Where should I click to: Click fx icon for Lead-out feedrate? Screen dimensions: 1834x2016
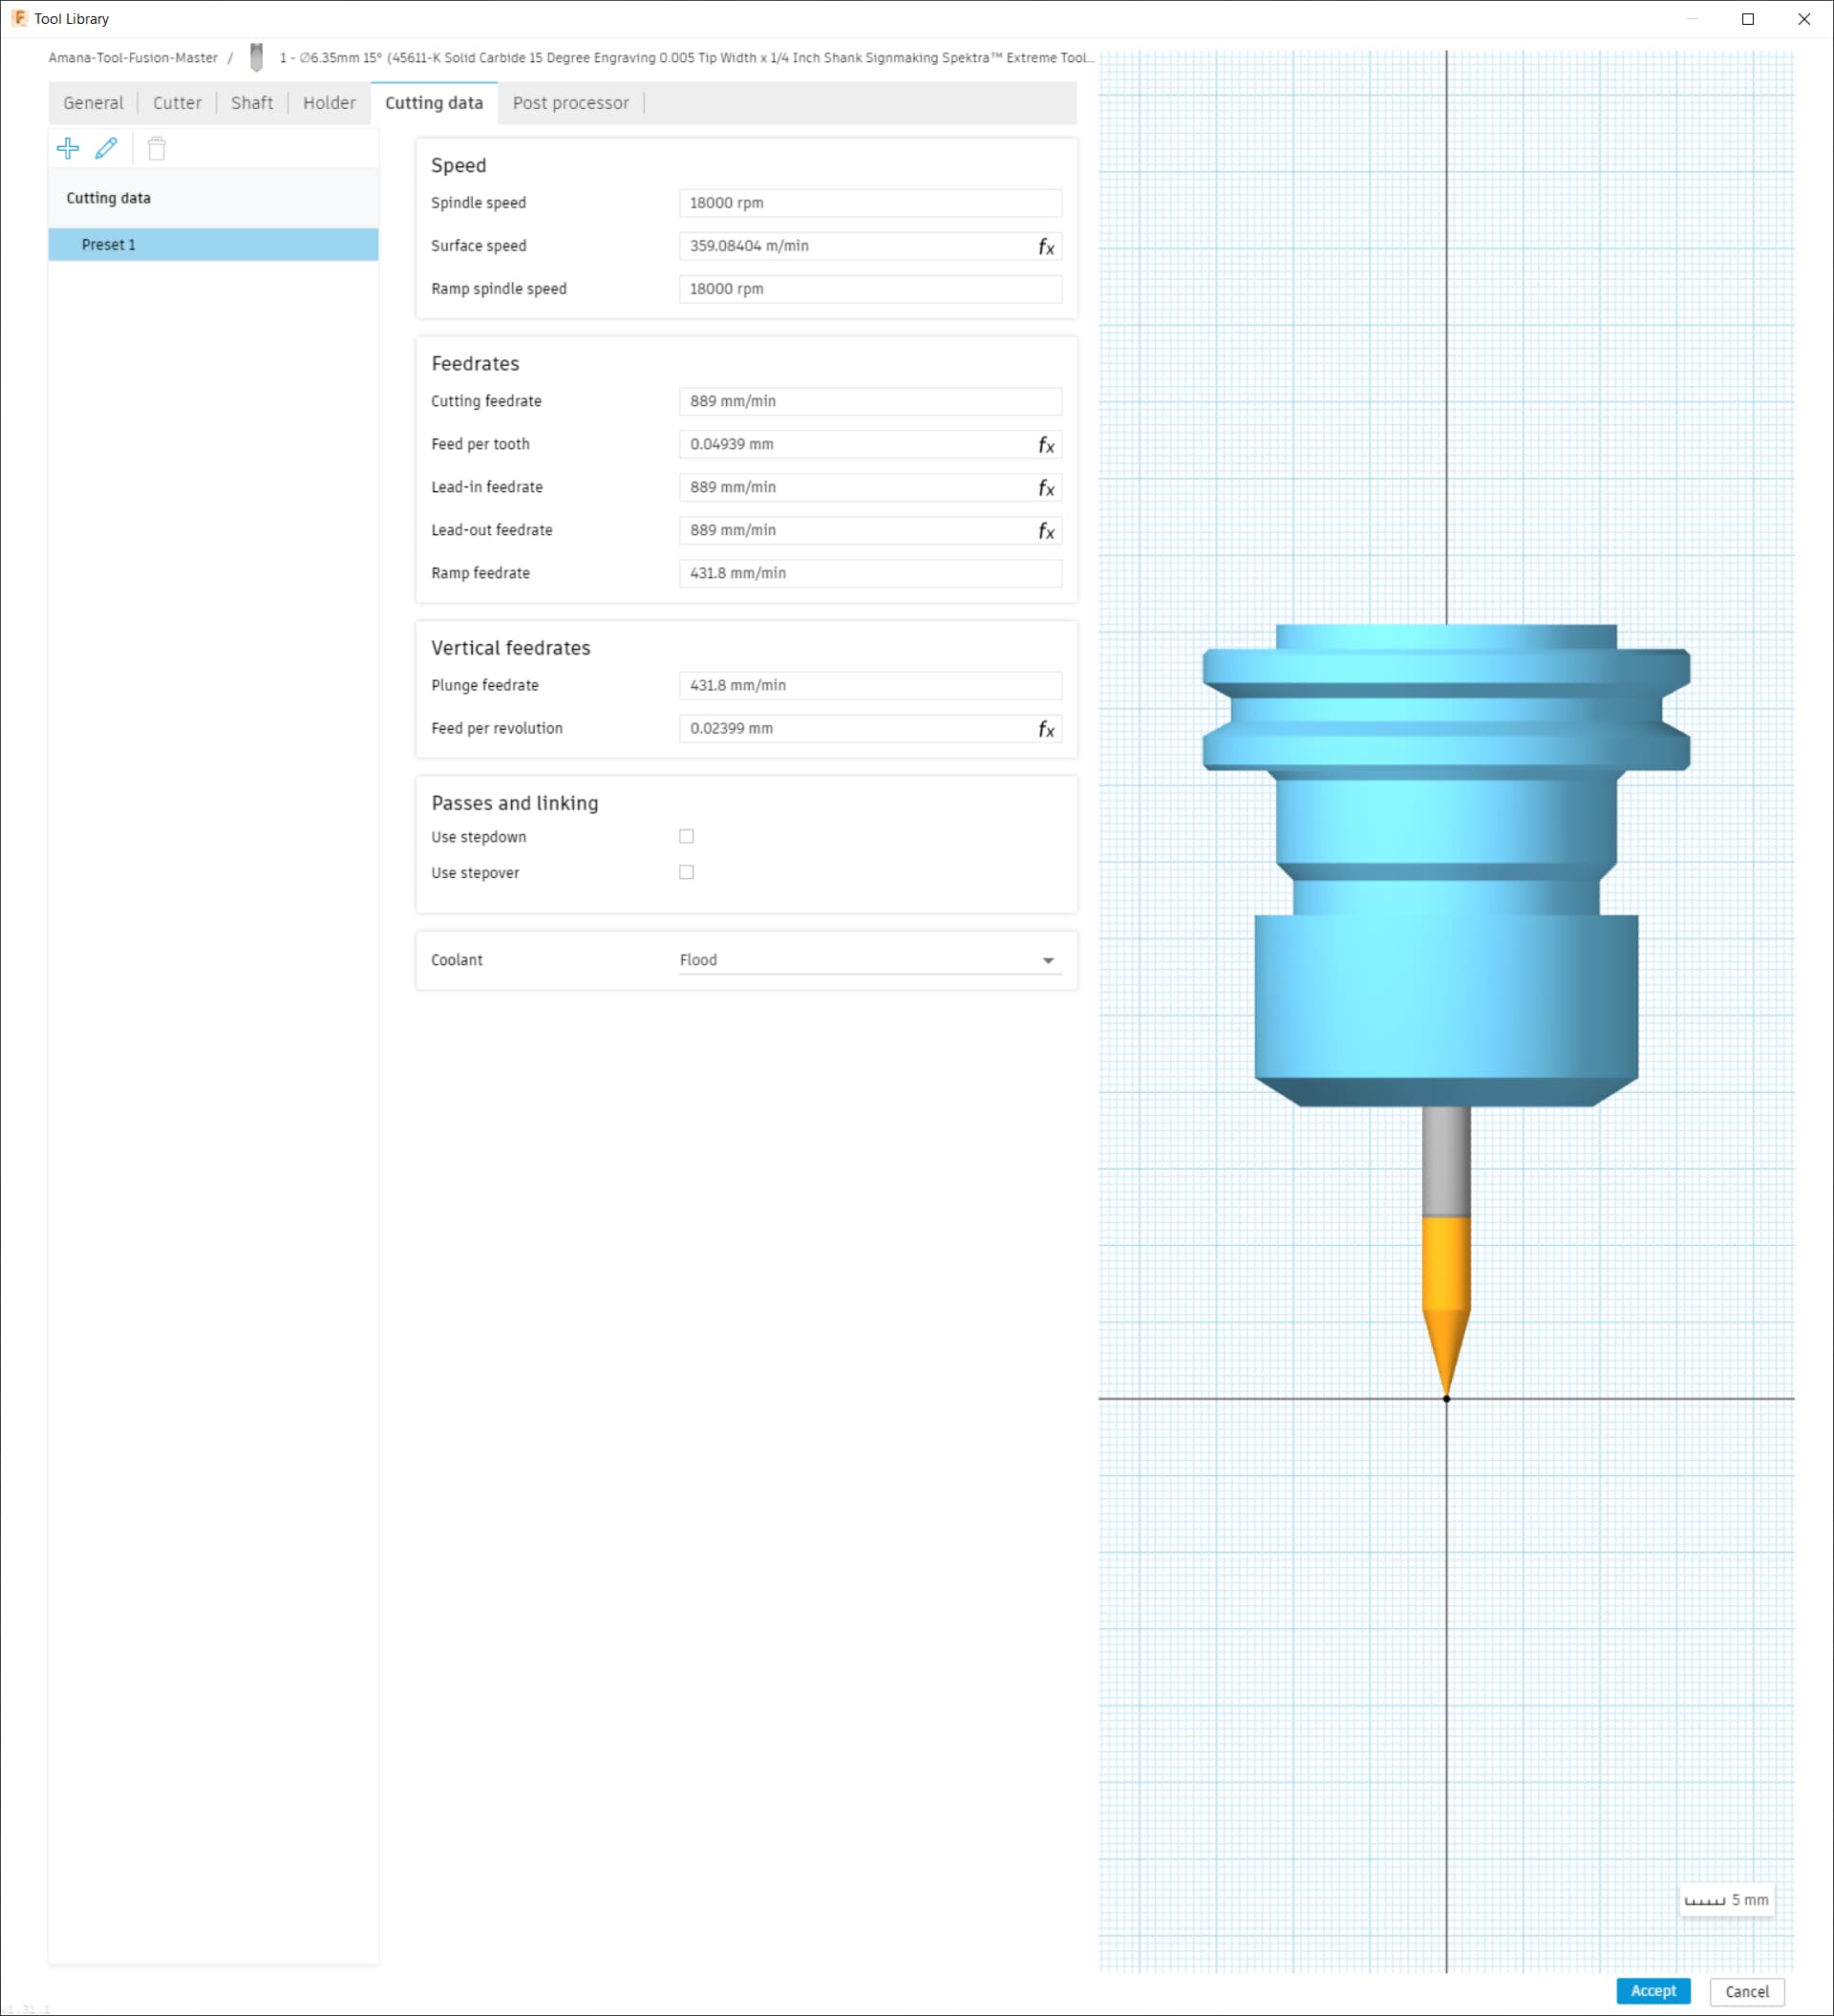(x=1046, y=531)
